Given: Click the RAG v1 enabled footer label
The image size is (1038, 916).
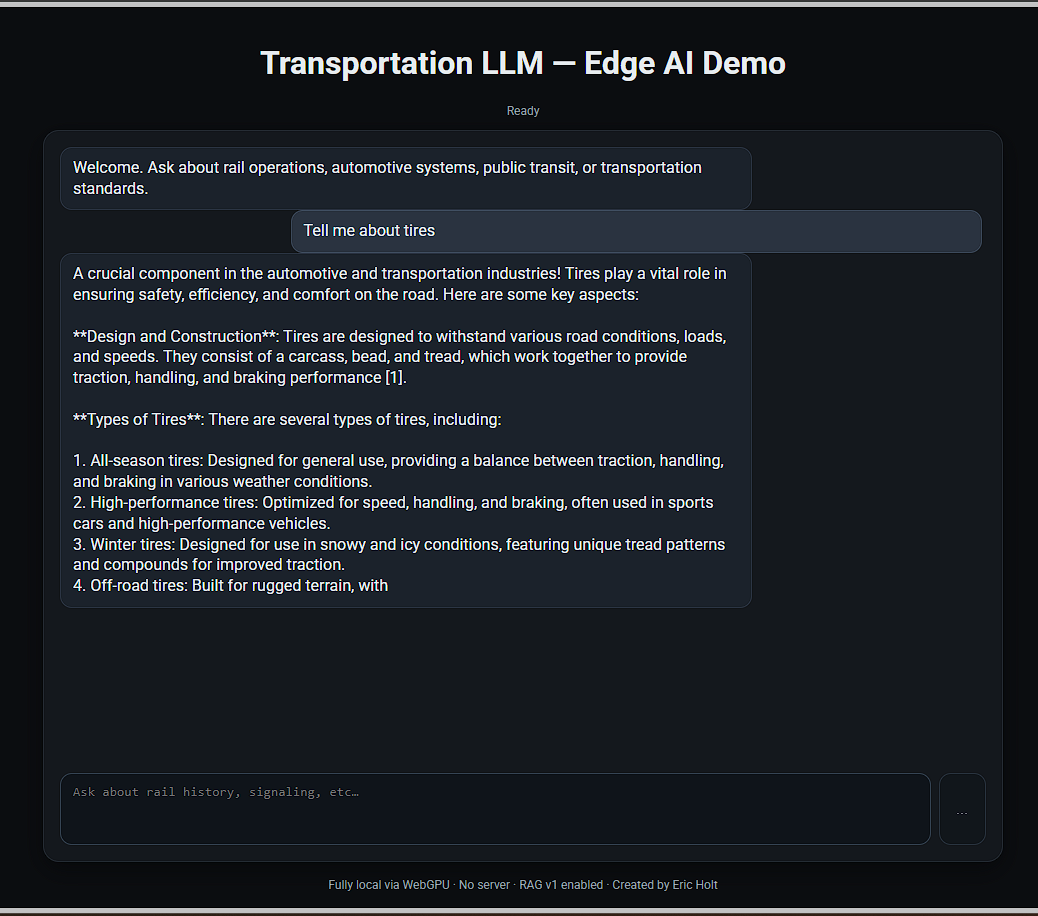Looking at the screenshot, I should (x=561, y=885).
